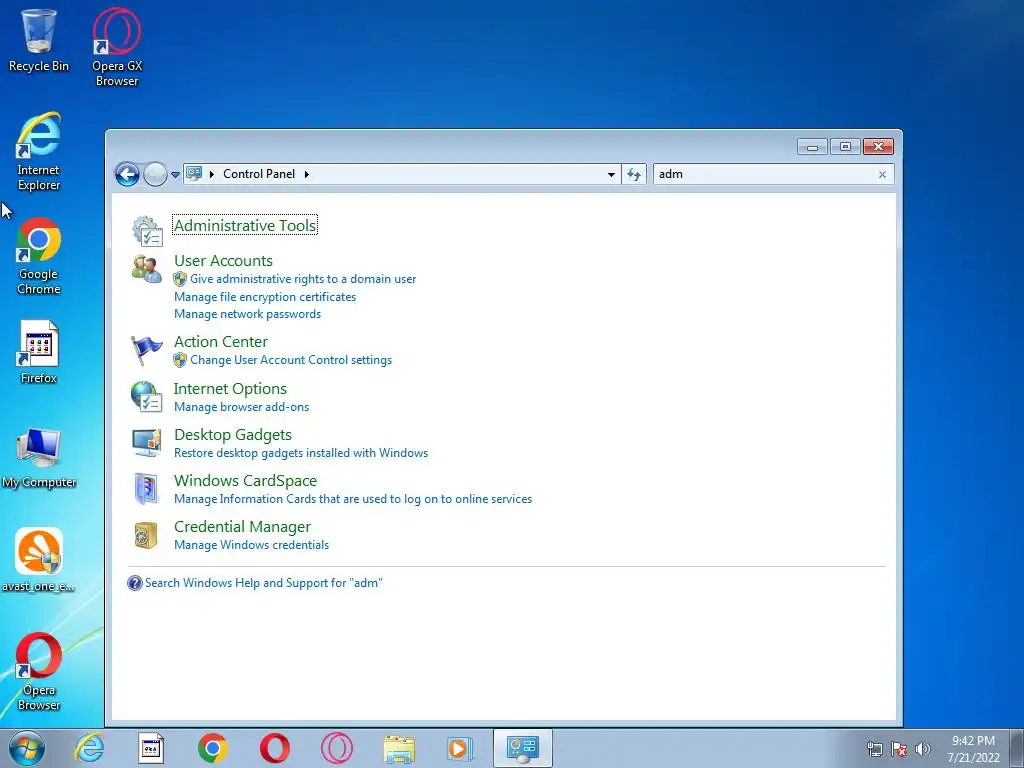The height and width of the screenshot is (768, 1024).
Task: Click the volume speaker tray icon
Action: [923, 749]
